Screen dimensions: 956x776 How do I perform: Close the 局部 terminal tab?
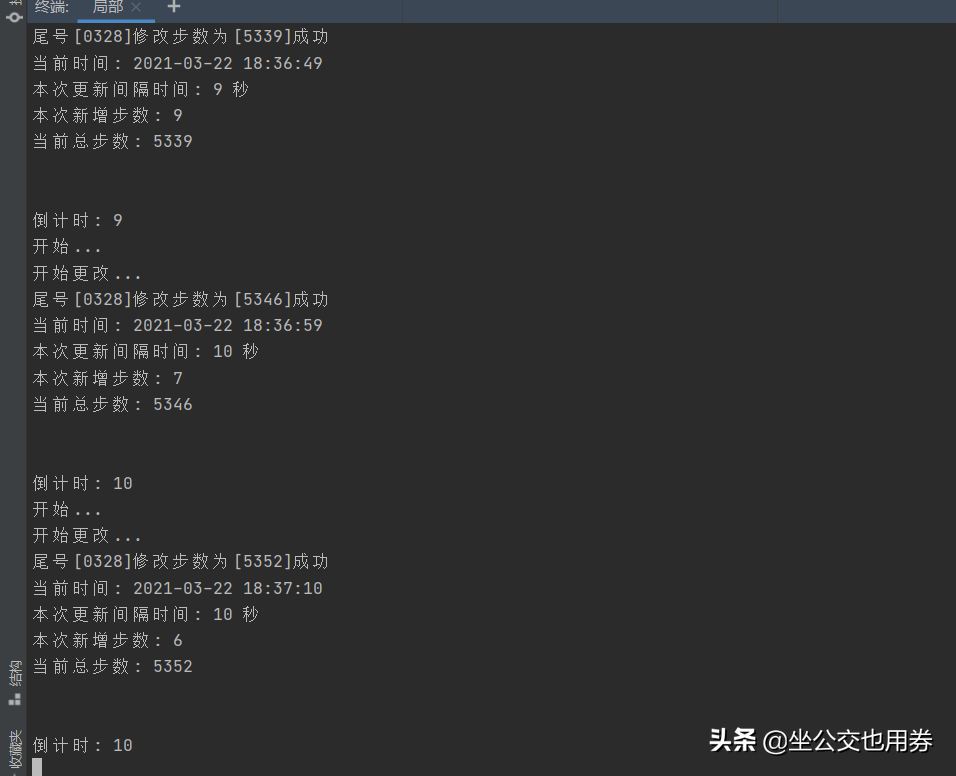pos(137,7)
